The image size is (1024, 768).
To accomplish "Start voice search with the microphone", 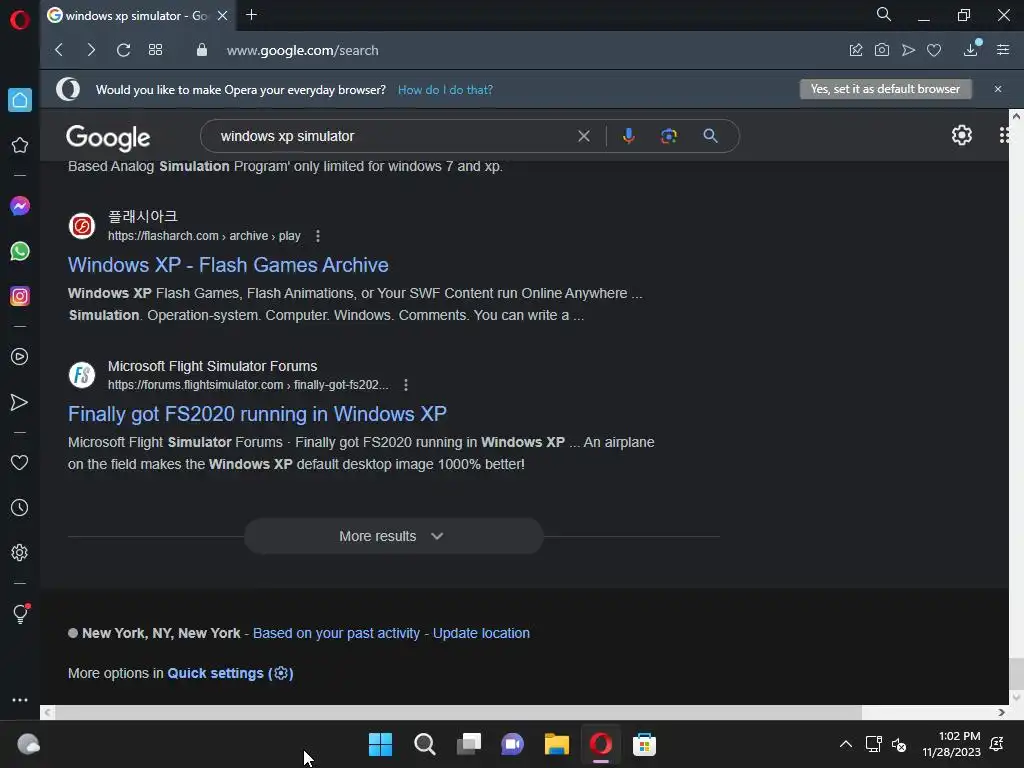I will 628,136.
